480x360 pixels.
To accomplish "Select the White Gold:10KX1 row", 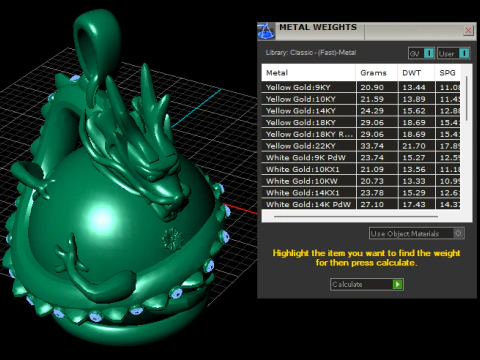I will pos(361,169).
